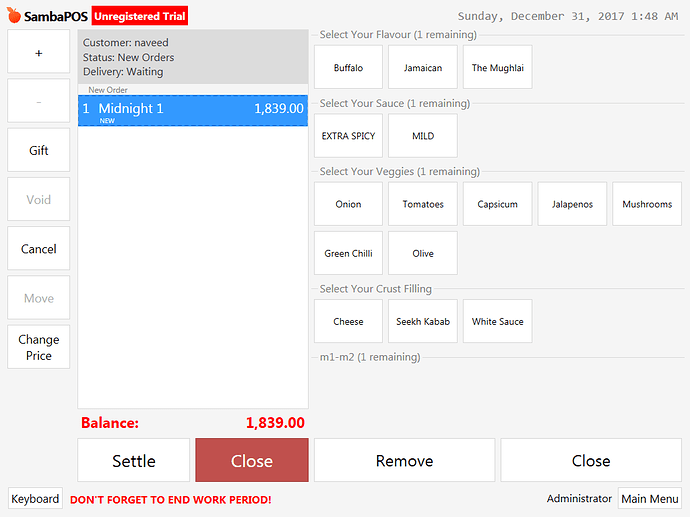Add Olive veggie

(x=423, y=253)
